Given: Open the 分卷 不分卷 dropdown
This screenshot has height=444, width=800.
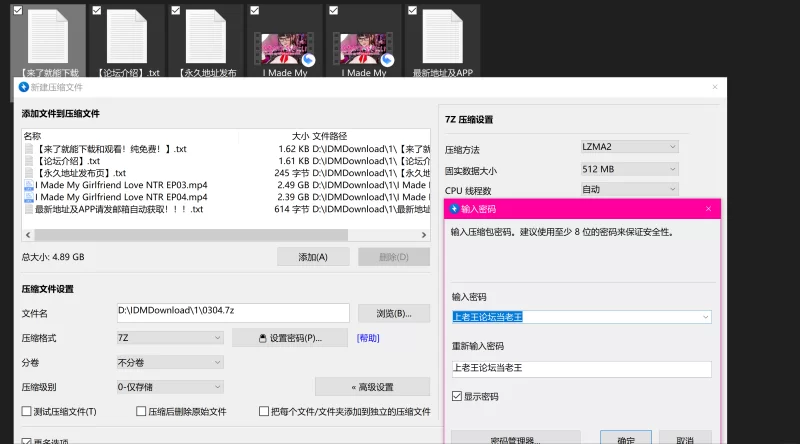Looking at the screenshot, I should 170,362.
